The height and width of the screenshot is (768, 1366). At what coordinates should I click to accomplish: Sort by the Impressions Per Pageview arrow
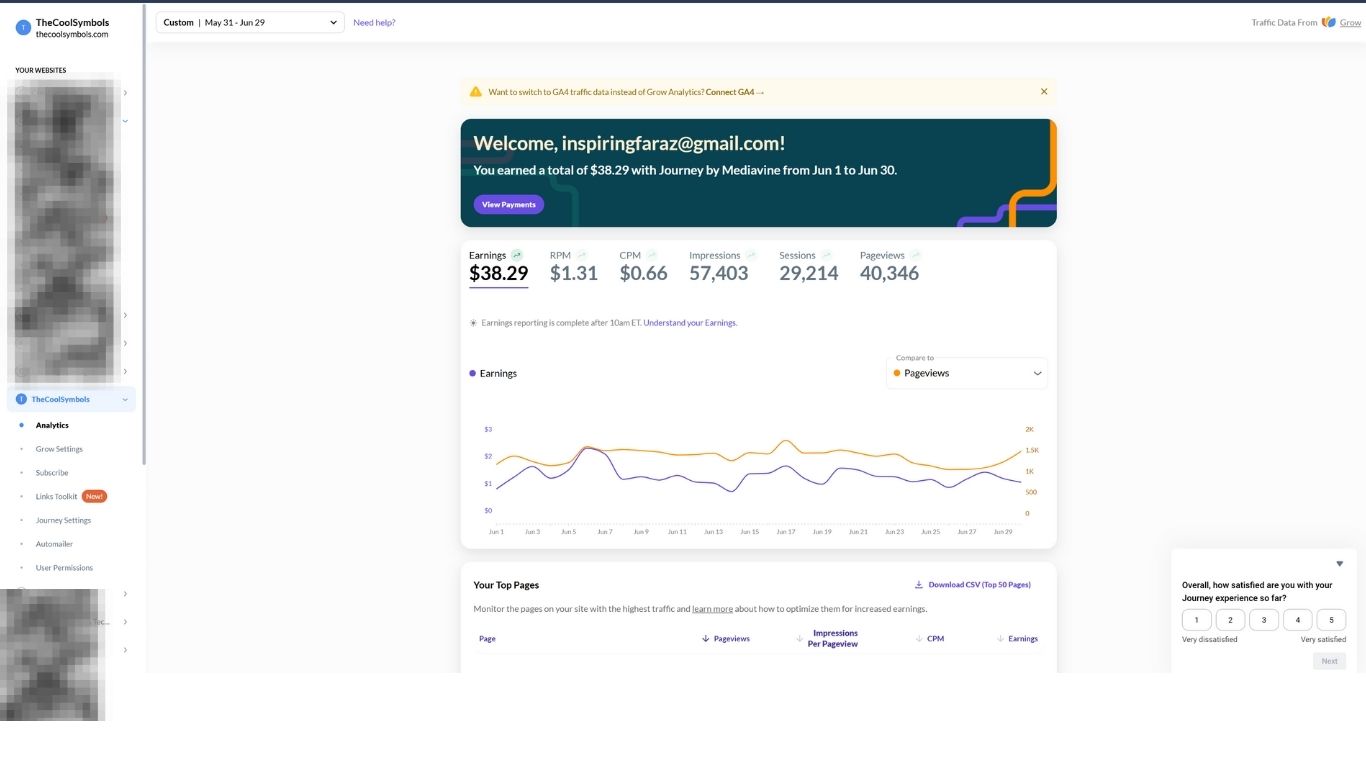click(799, 638)
